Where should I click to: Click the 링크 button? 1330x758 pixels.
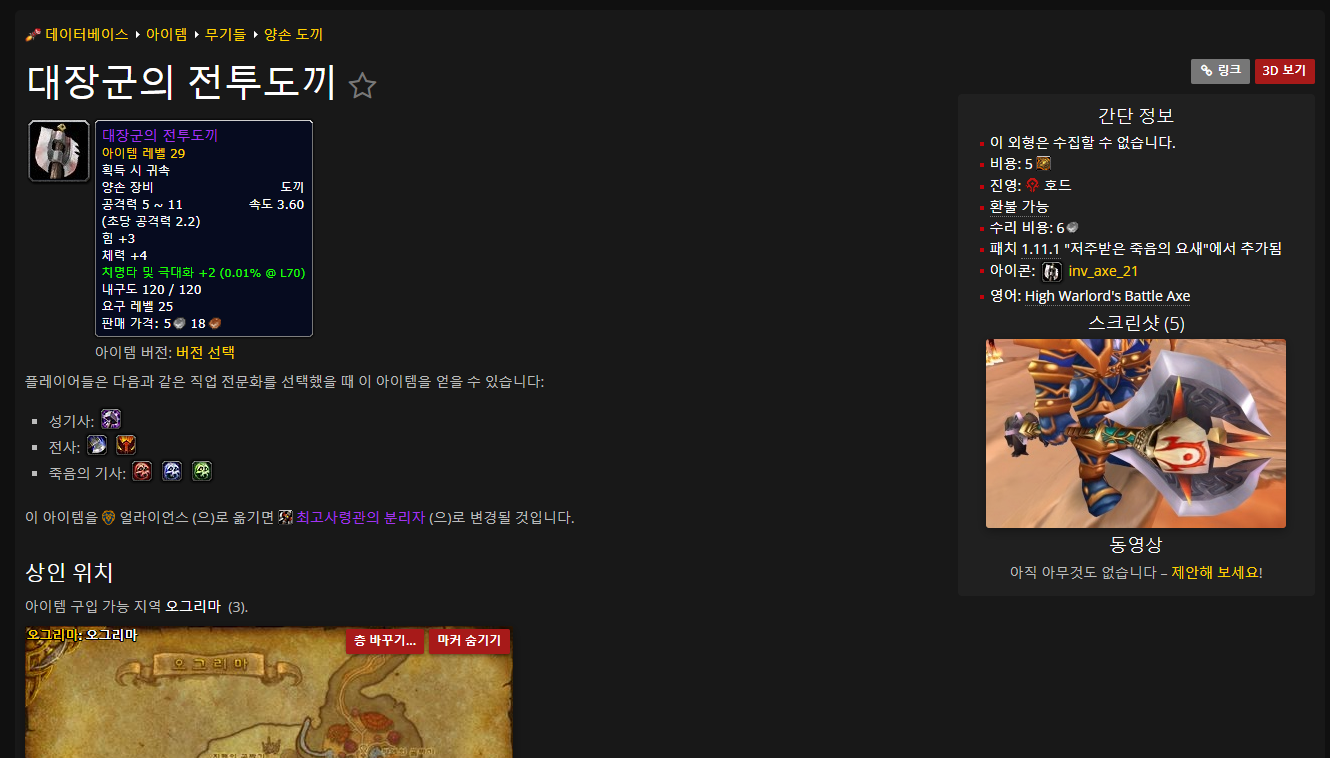pyautogui.click(x=1220, y=71)
